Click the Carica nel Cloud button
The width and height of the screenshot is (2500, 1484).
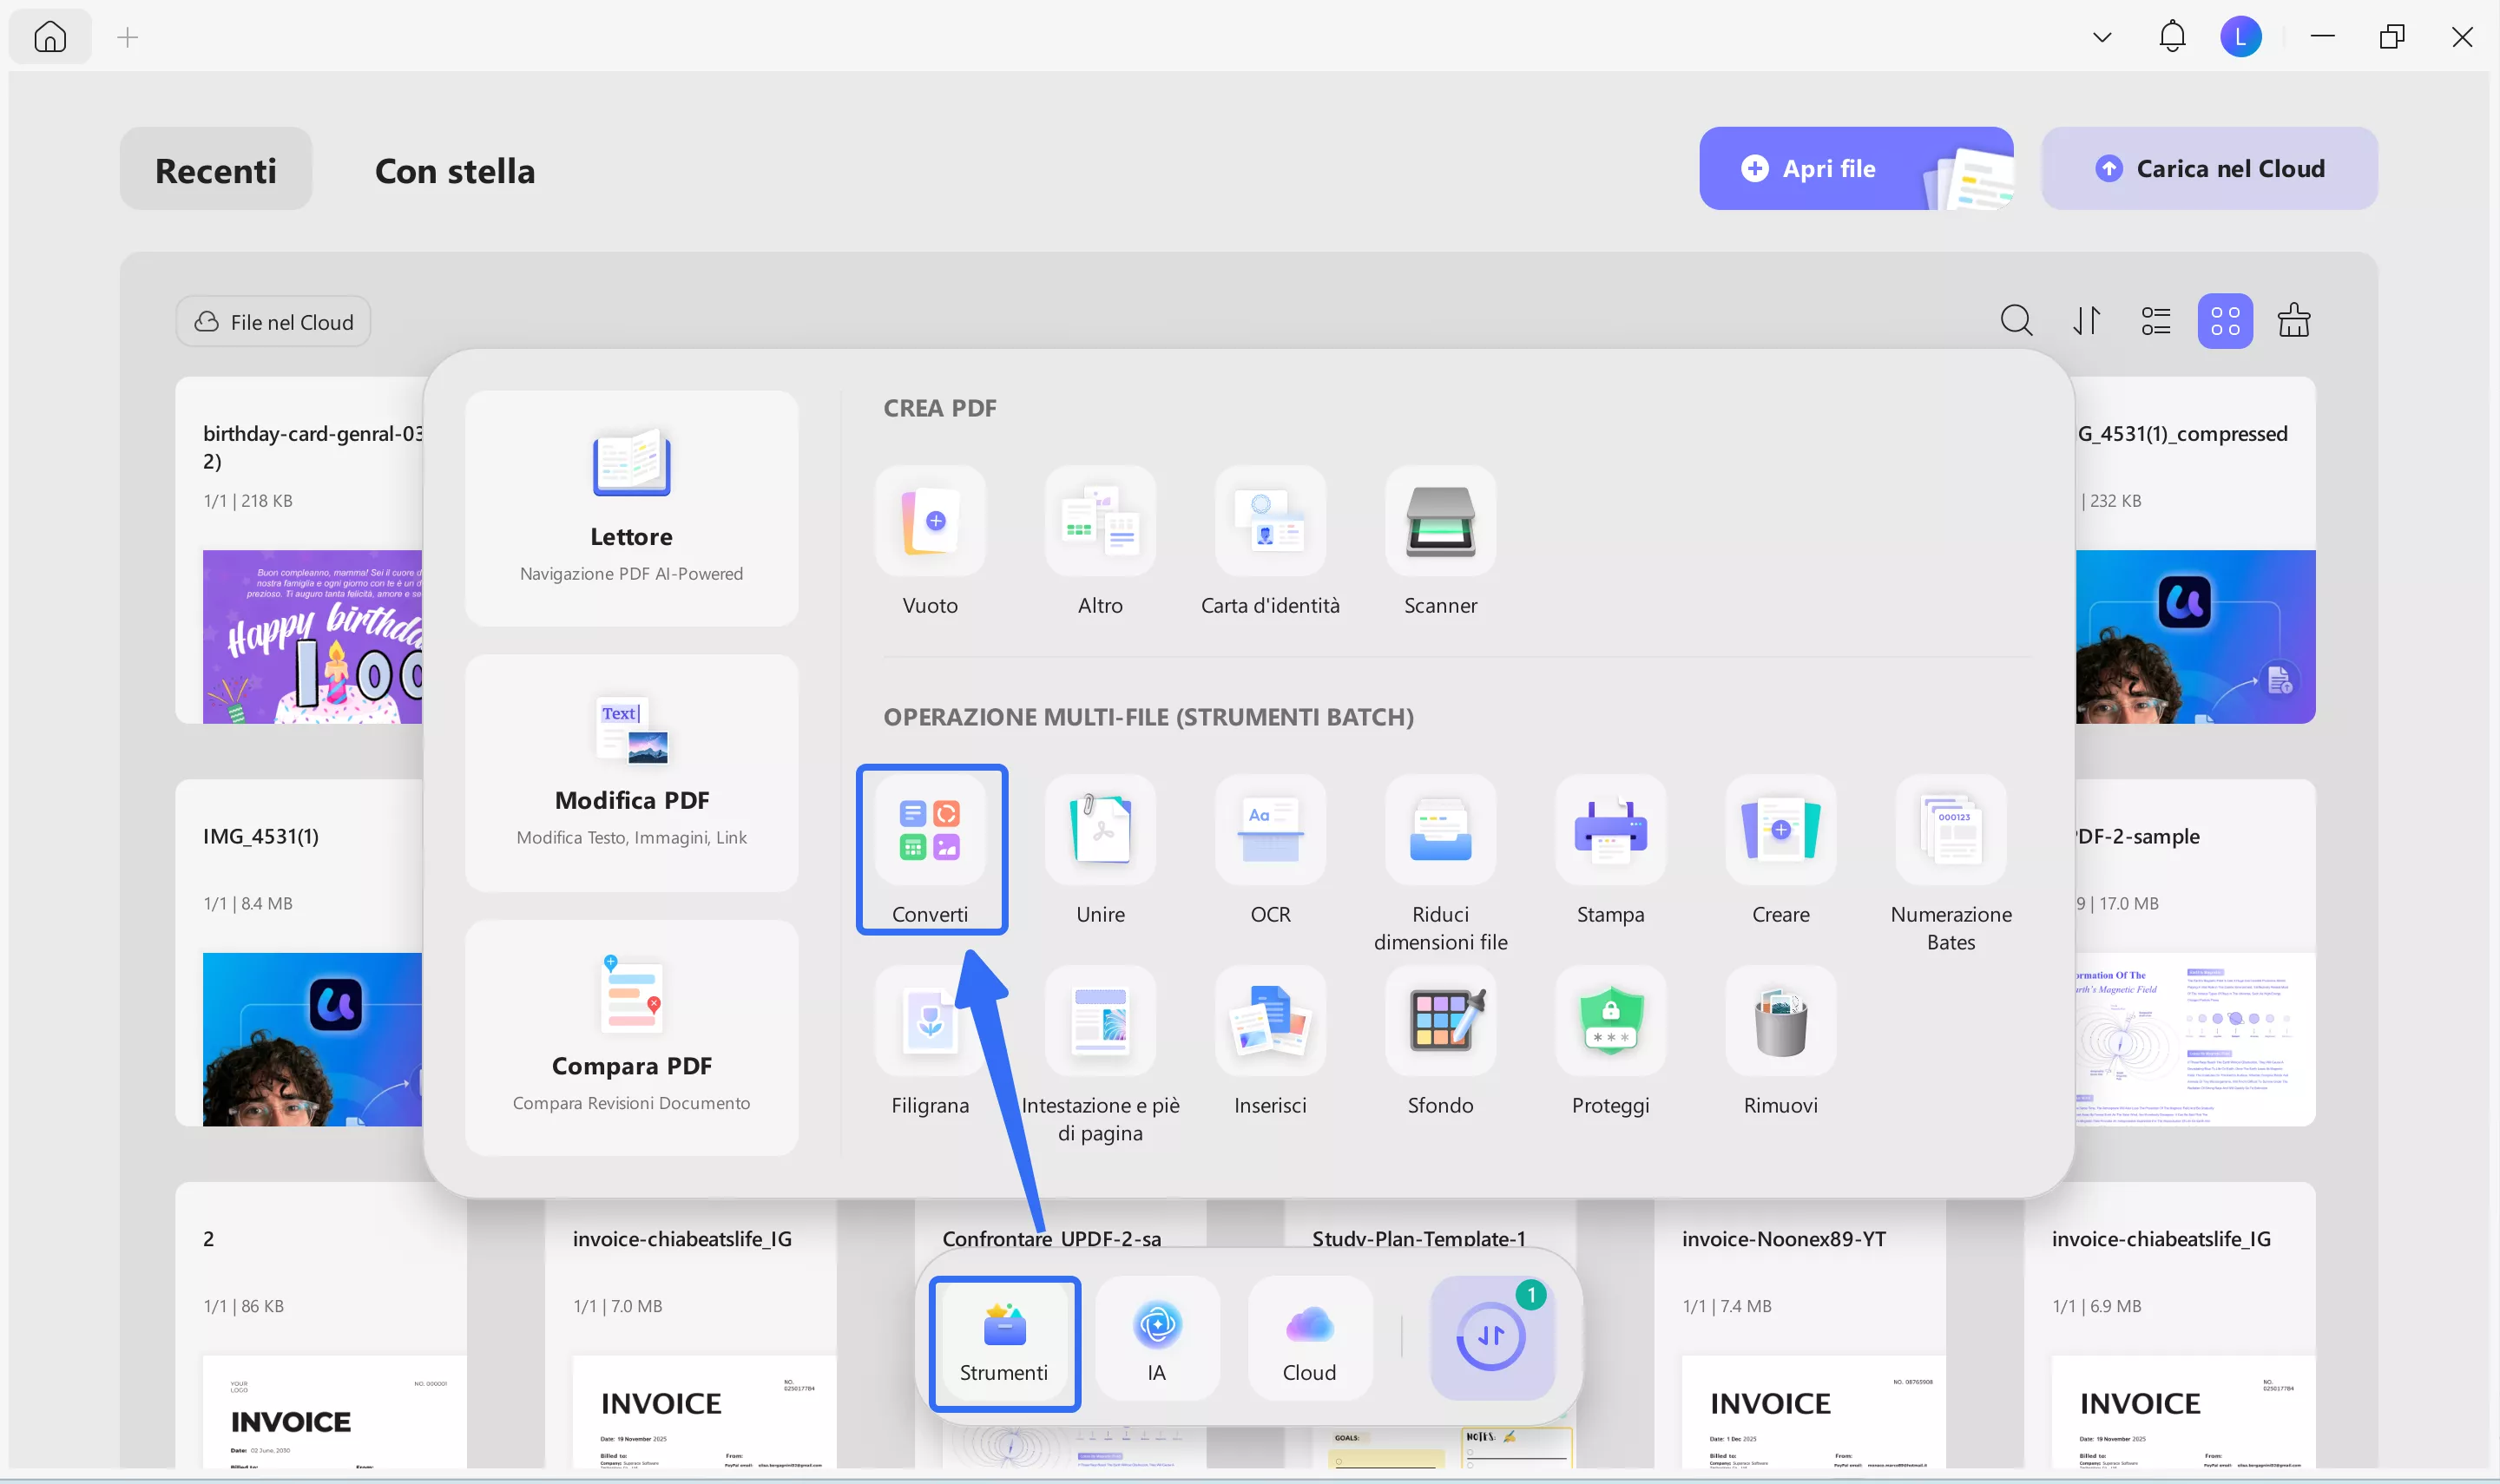2208,168
